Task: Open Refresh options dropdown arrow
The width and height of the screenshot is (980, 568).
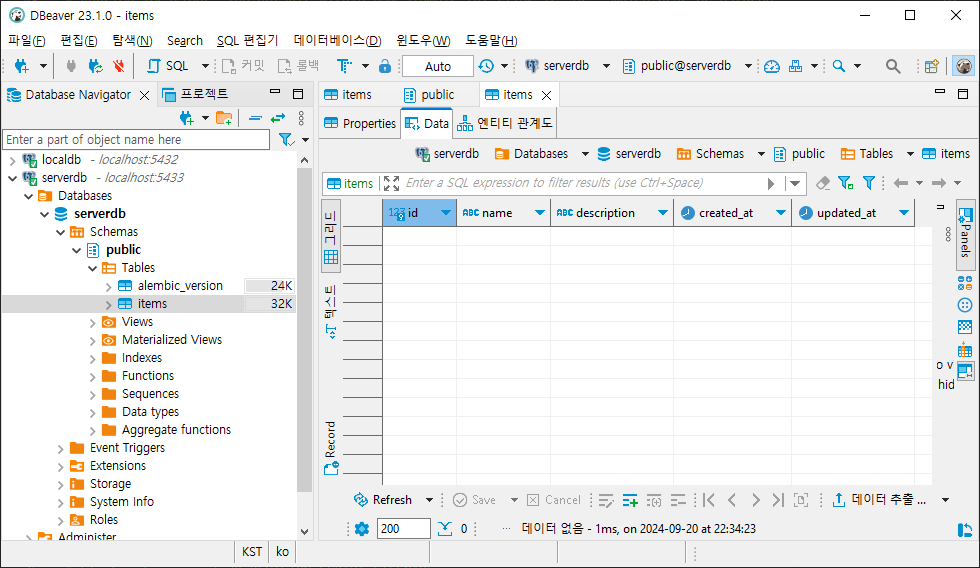Action: [x=429, y=500]
